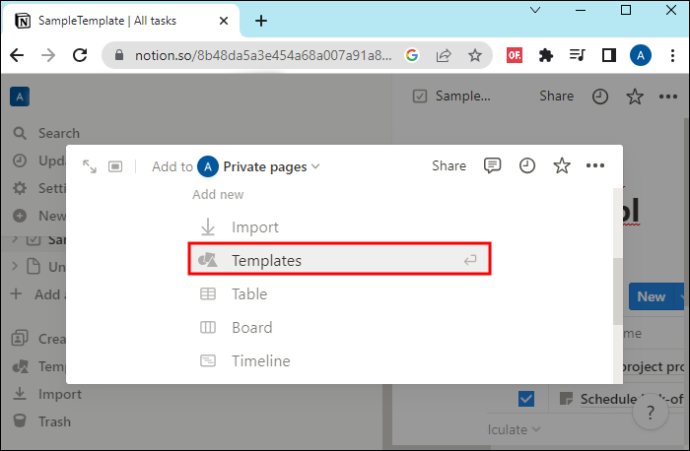
Task: Open comments icon in the dialog
Action: 492,166
